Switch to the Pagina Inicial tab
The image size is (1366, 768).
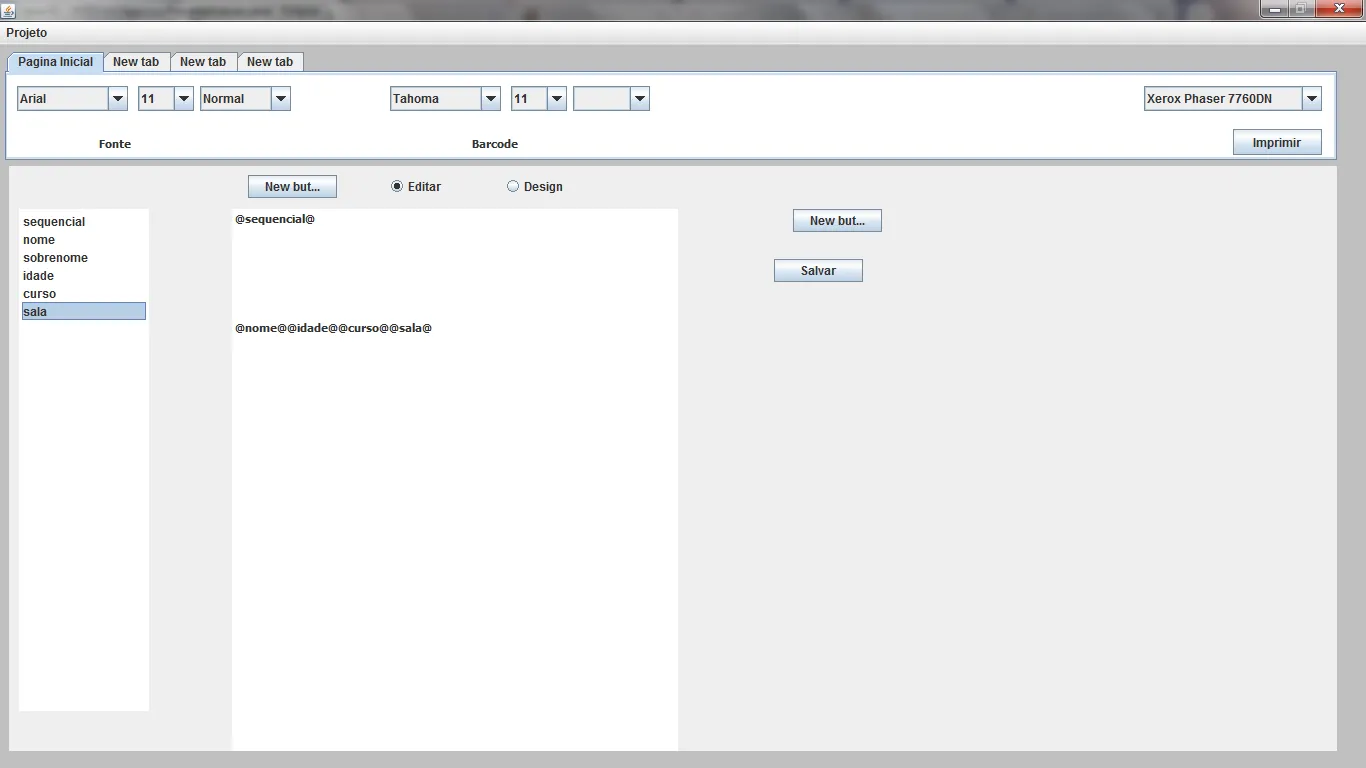(55, 62)
